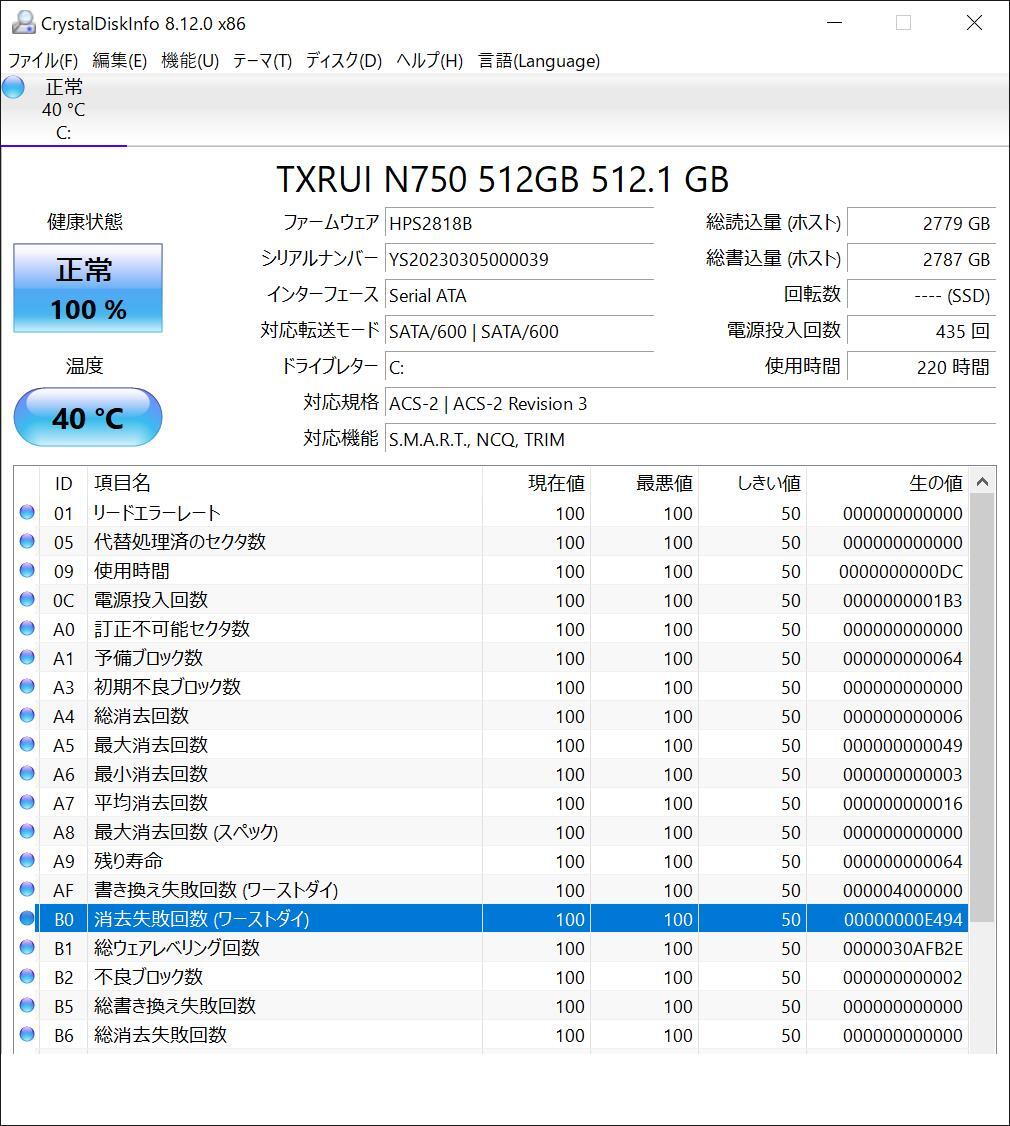Click the 総読込量 value 2779 GB
Screen dimensions: 1010x1126
click(922, 223)
